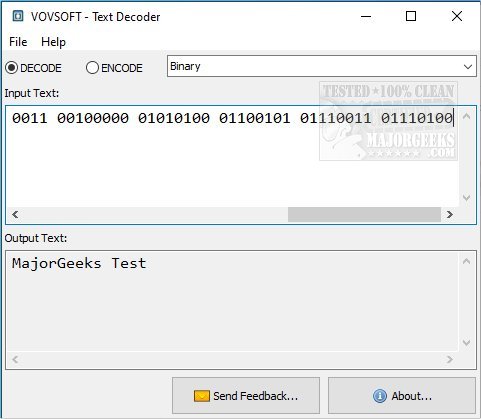Click the envelope icon on Send Feedback
The image size is (481, 419).
click(x=201, y=396)
